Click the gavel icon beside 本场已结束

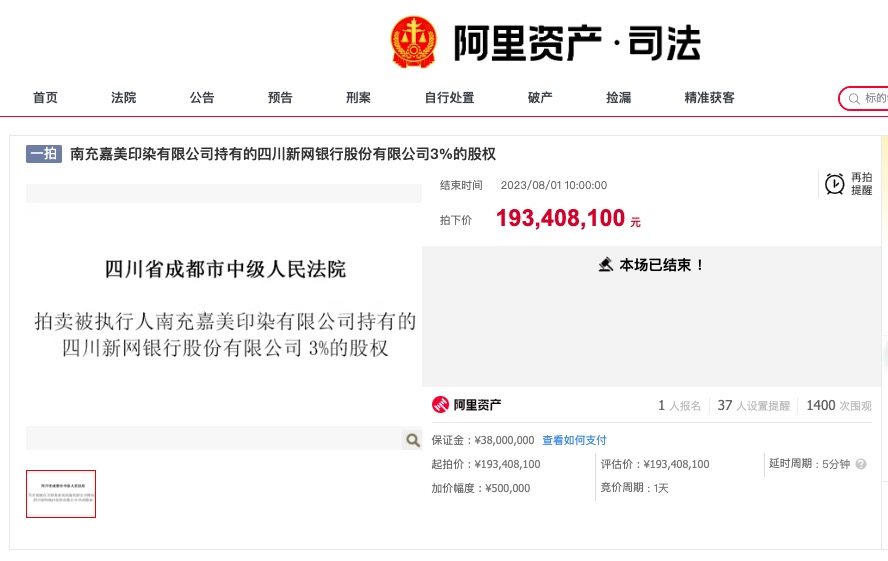(605, 264)
